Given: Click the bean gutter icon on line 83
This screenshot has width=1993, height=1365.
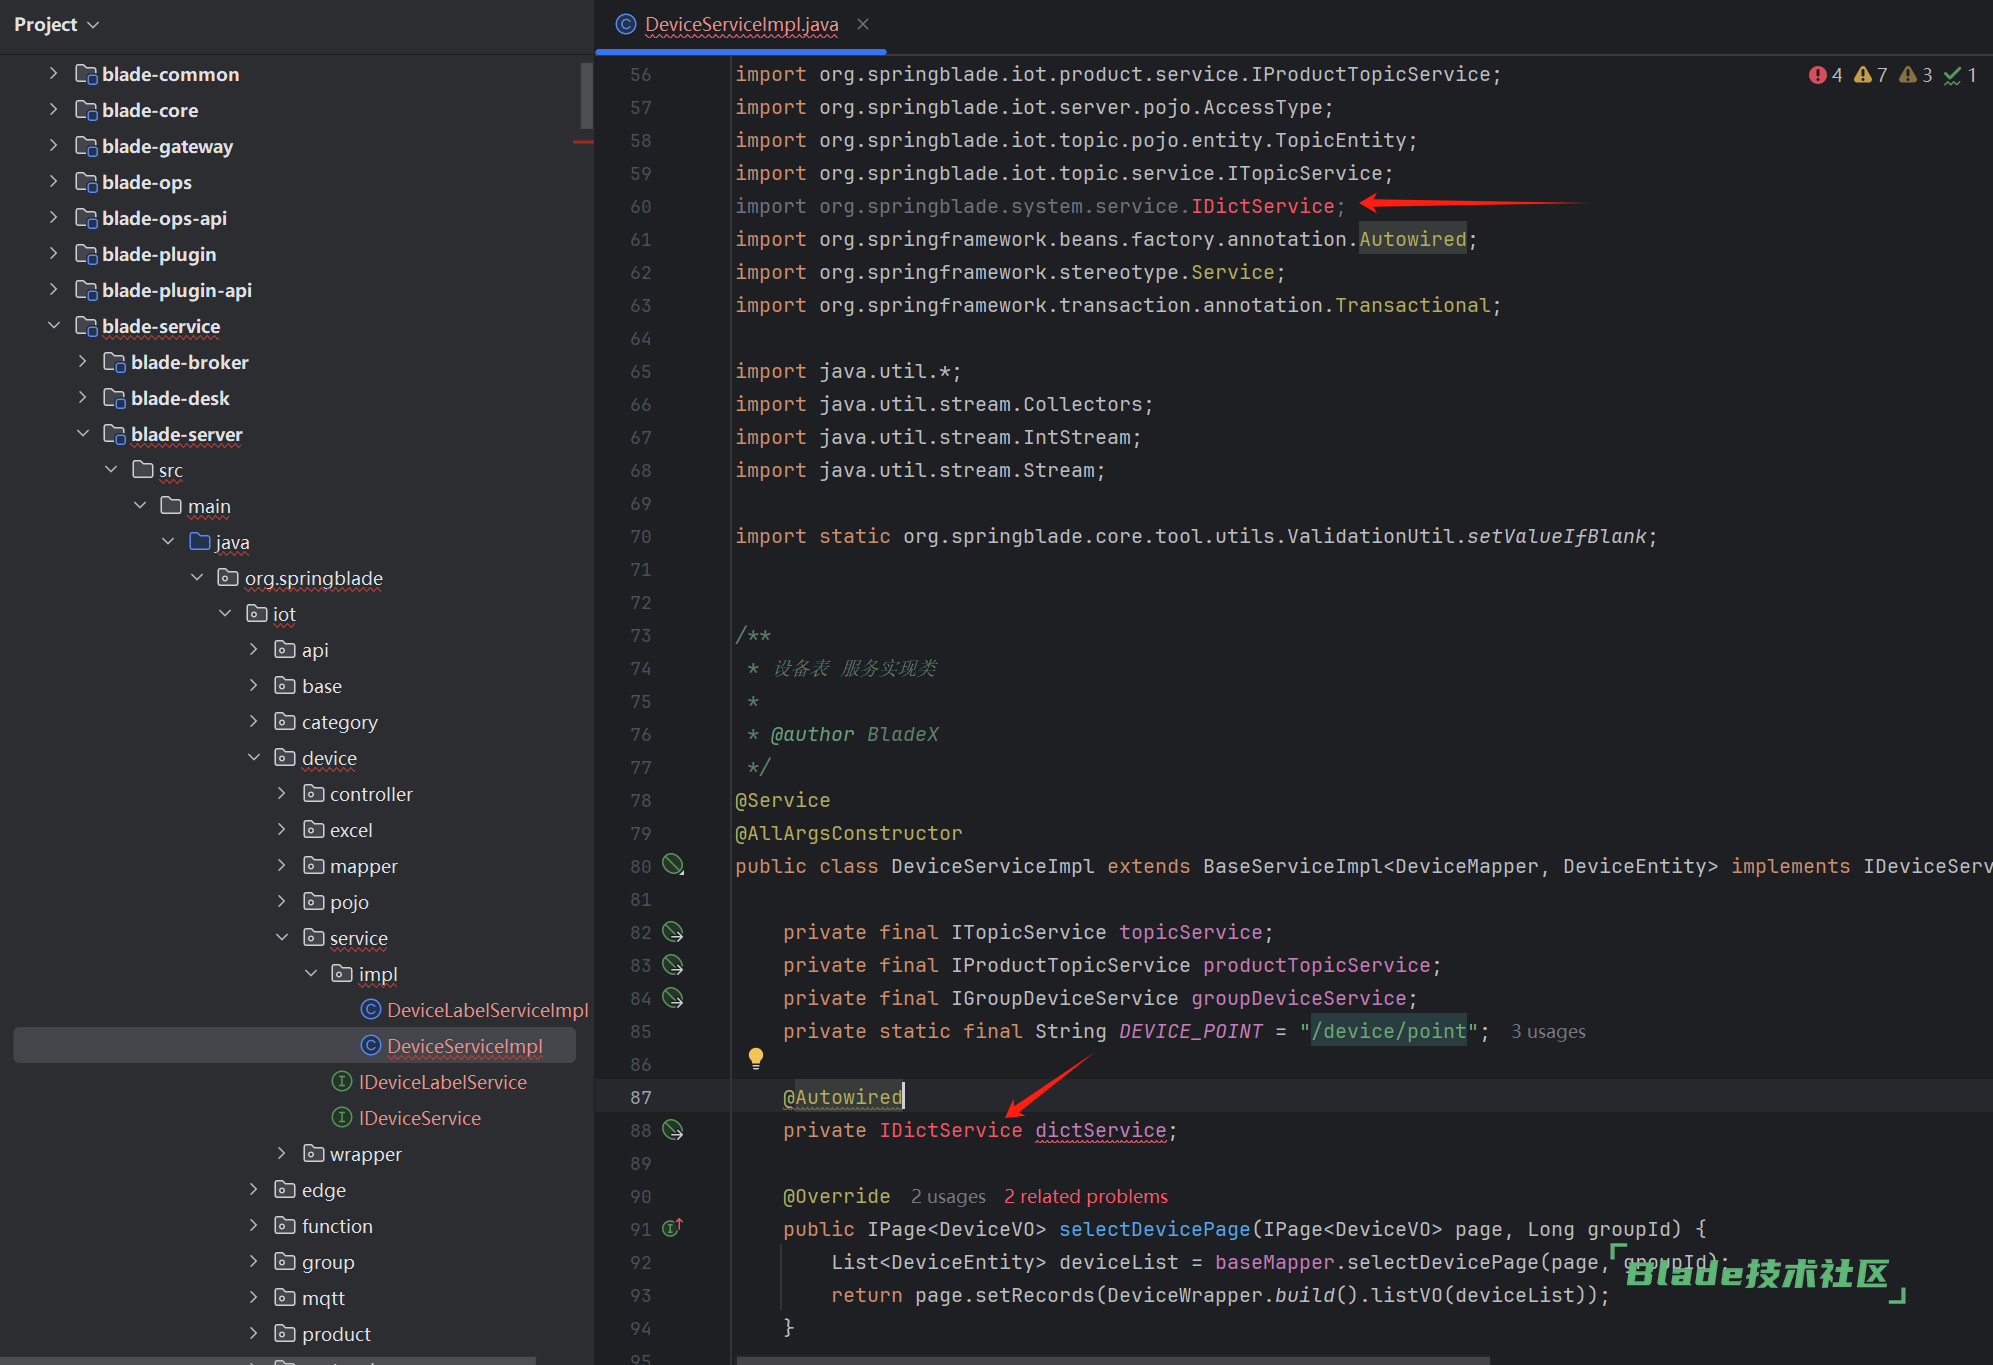Looking at the screenshot, I should pos(674,965).
